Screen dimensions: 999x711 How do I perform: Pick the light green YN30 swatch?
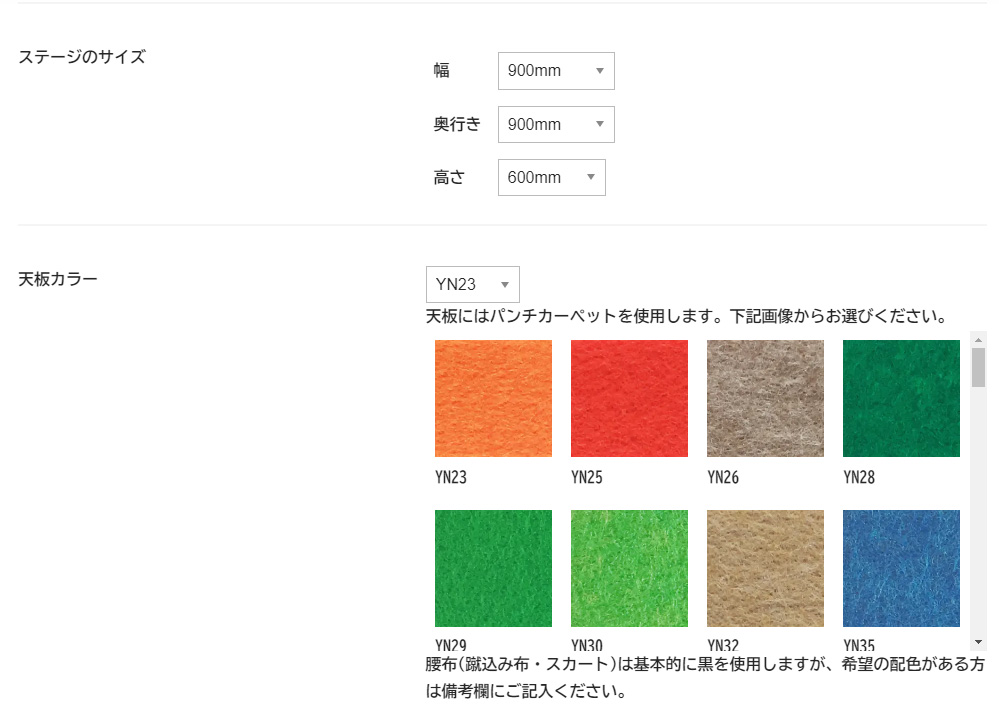(629, 568)
